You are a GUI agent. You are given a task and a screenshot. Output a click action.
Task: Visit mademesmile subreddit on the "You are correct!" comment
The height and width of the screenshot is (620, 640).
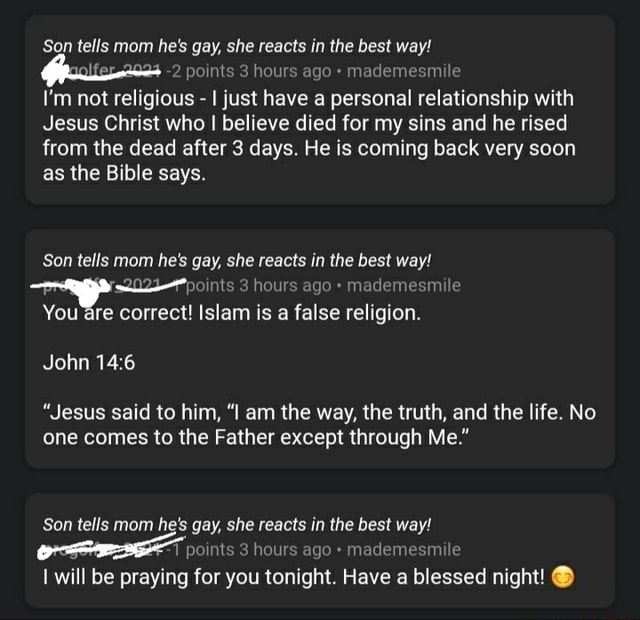tap(404, 285)
